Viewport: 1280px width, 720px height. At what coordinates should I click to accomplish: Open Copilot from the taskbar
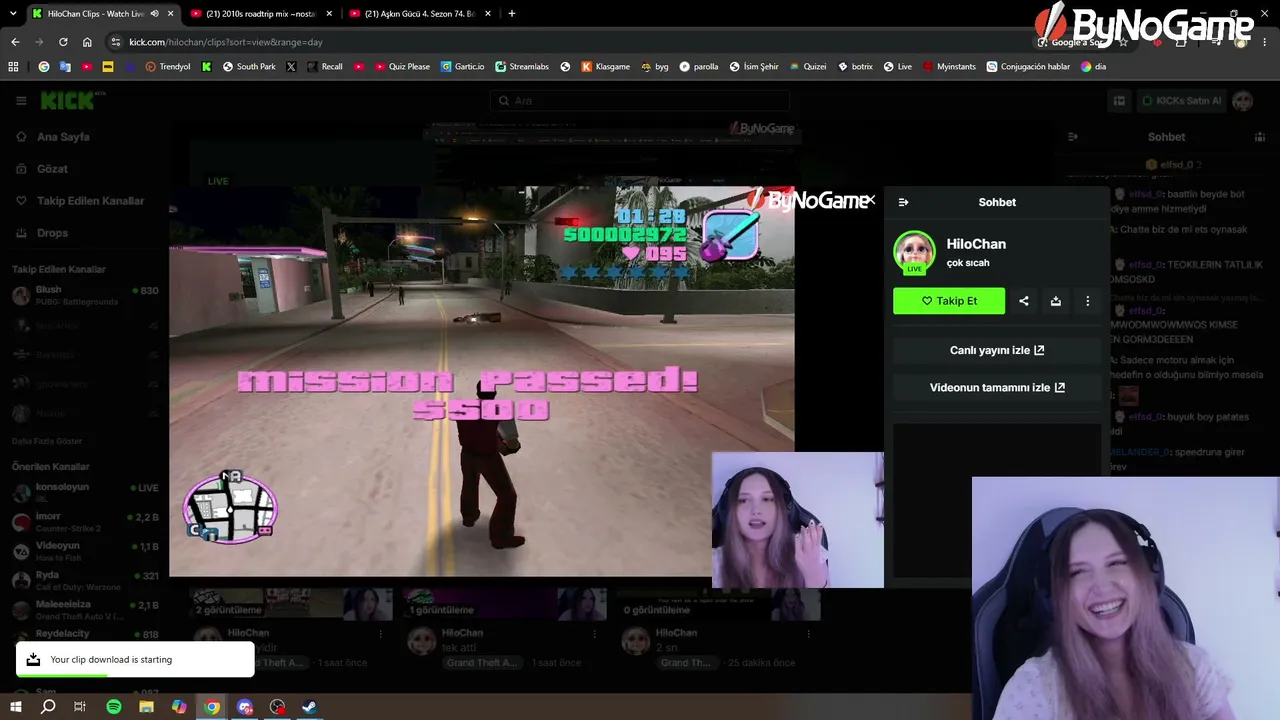pos(179,707)
